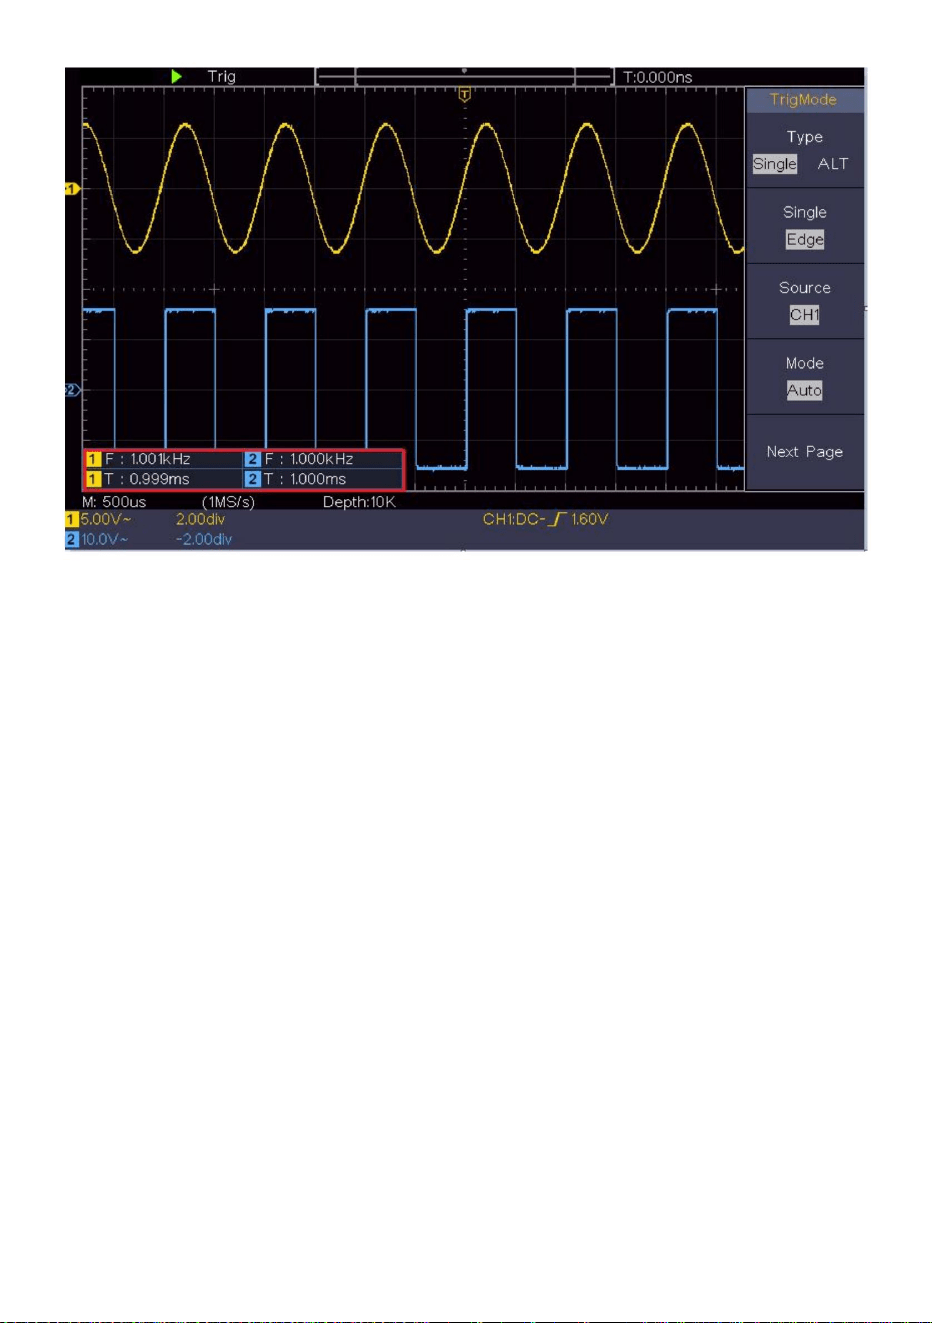The width and height of the screenshot is (932, 1323).
Task: Change the trigger Mode Auto setting
Action: [805, 377]
